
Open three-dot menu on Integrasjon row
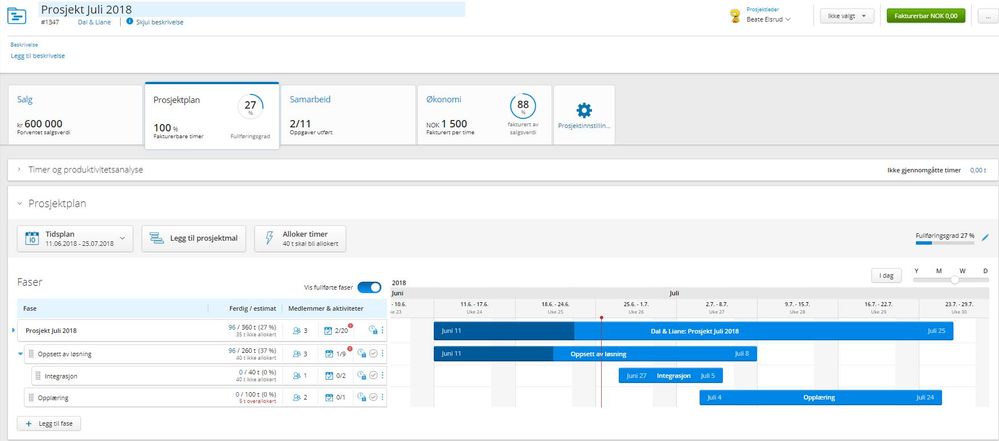coord(382,376)
